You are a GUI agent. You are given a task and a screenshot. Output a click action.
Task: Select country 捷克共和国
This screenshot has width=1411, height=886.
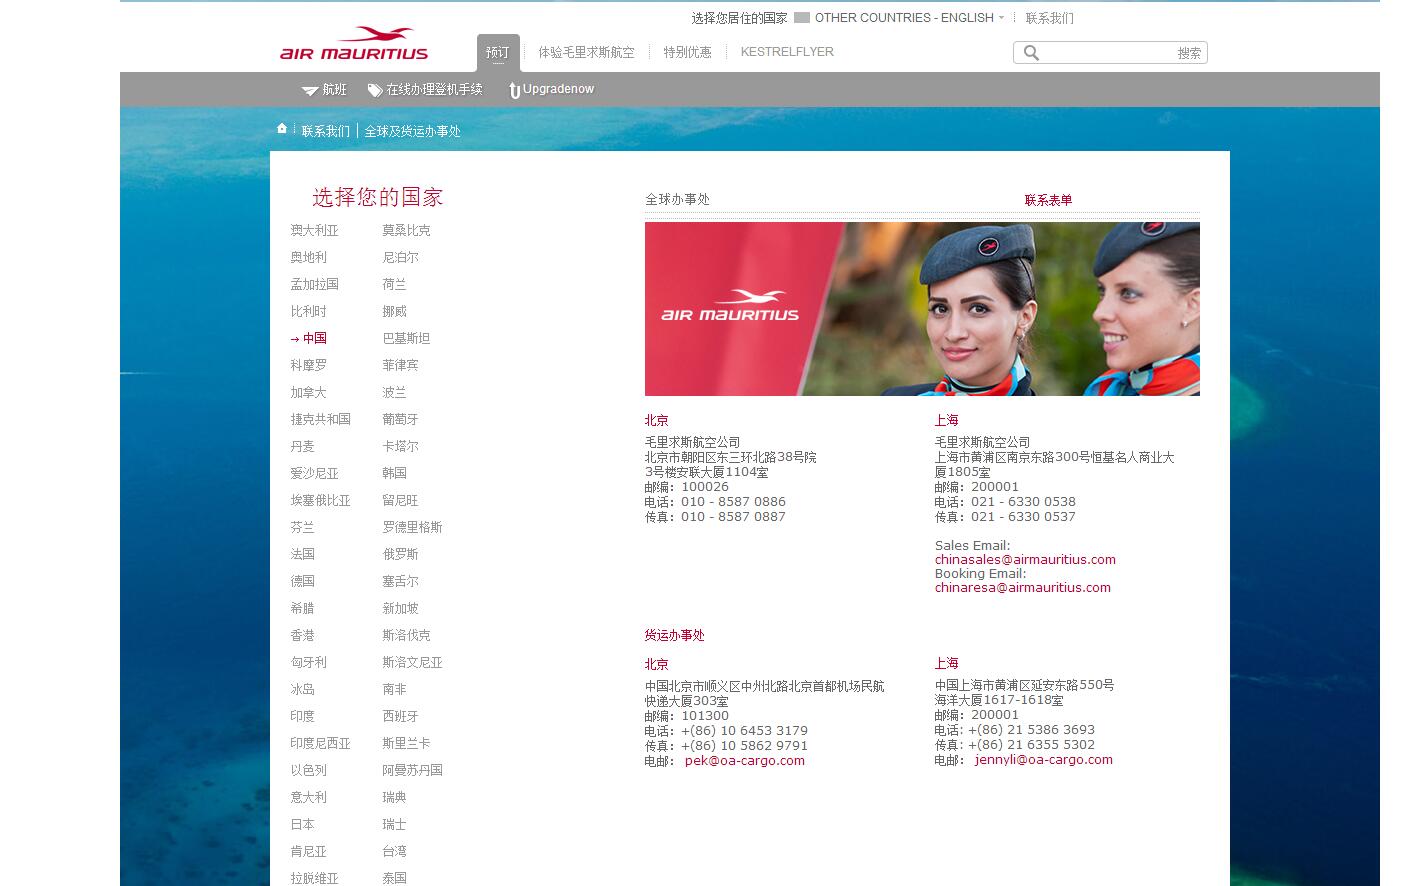click(x=321, y=419)
